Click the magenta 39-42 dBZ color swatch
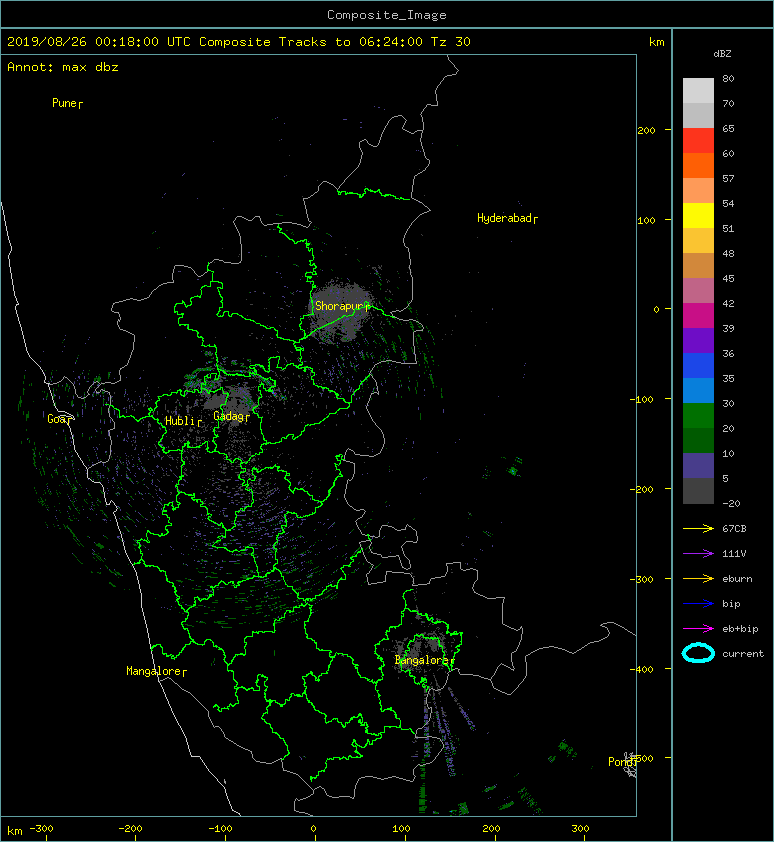 (x=698, y=316)
